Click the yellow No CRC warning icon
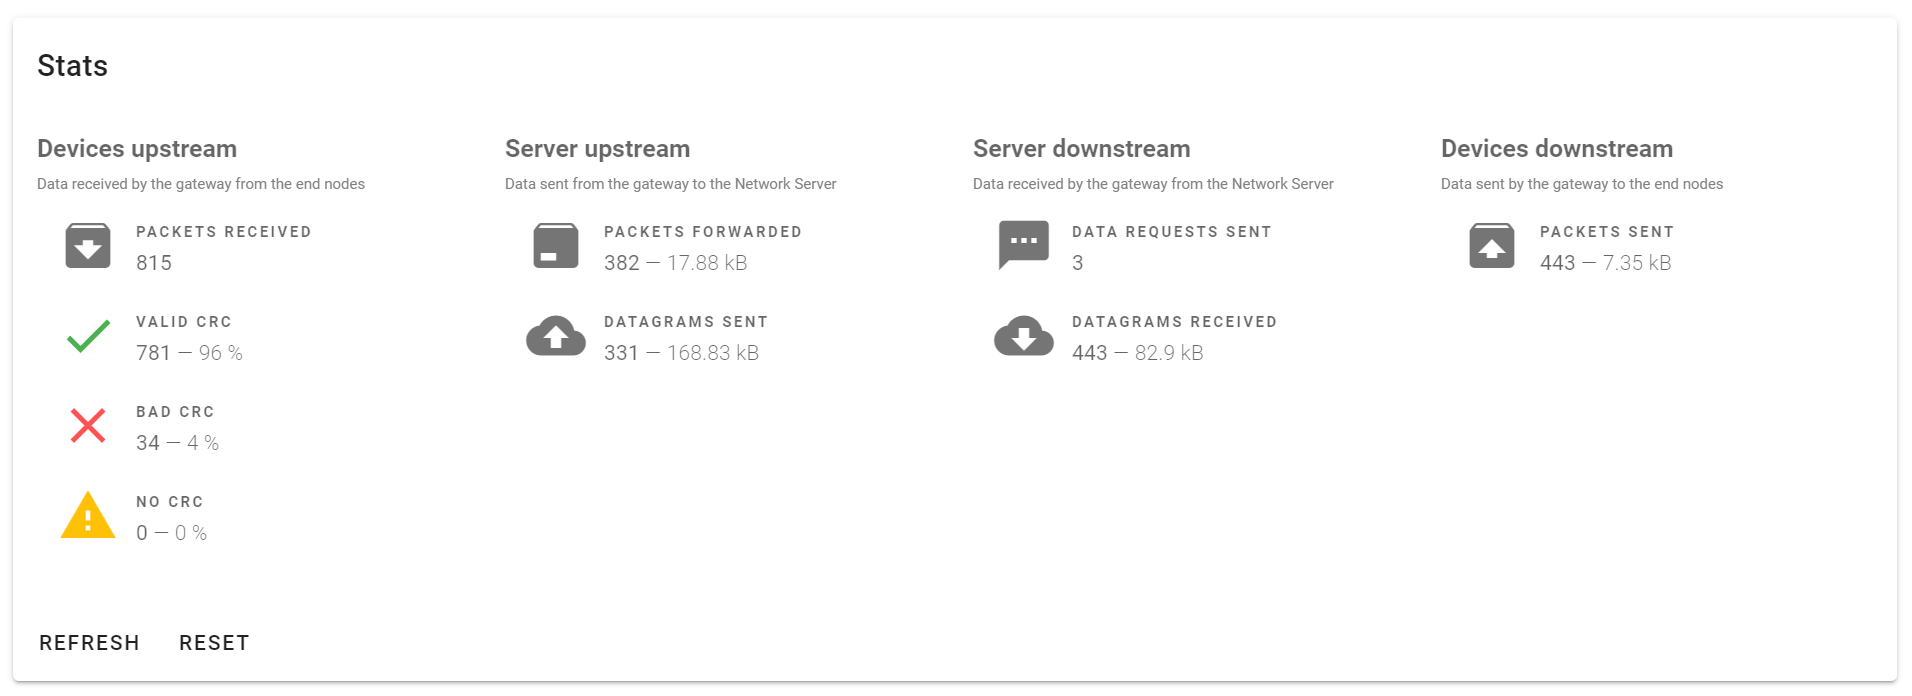The width and height of the screenshot is (1912, 696). coord(88,516)
